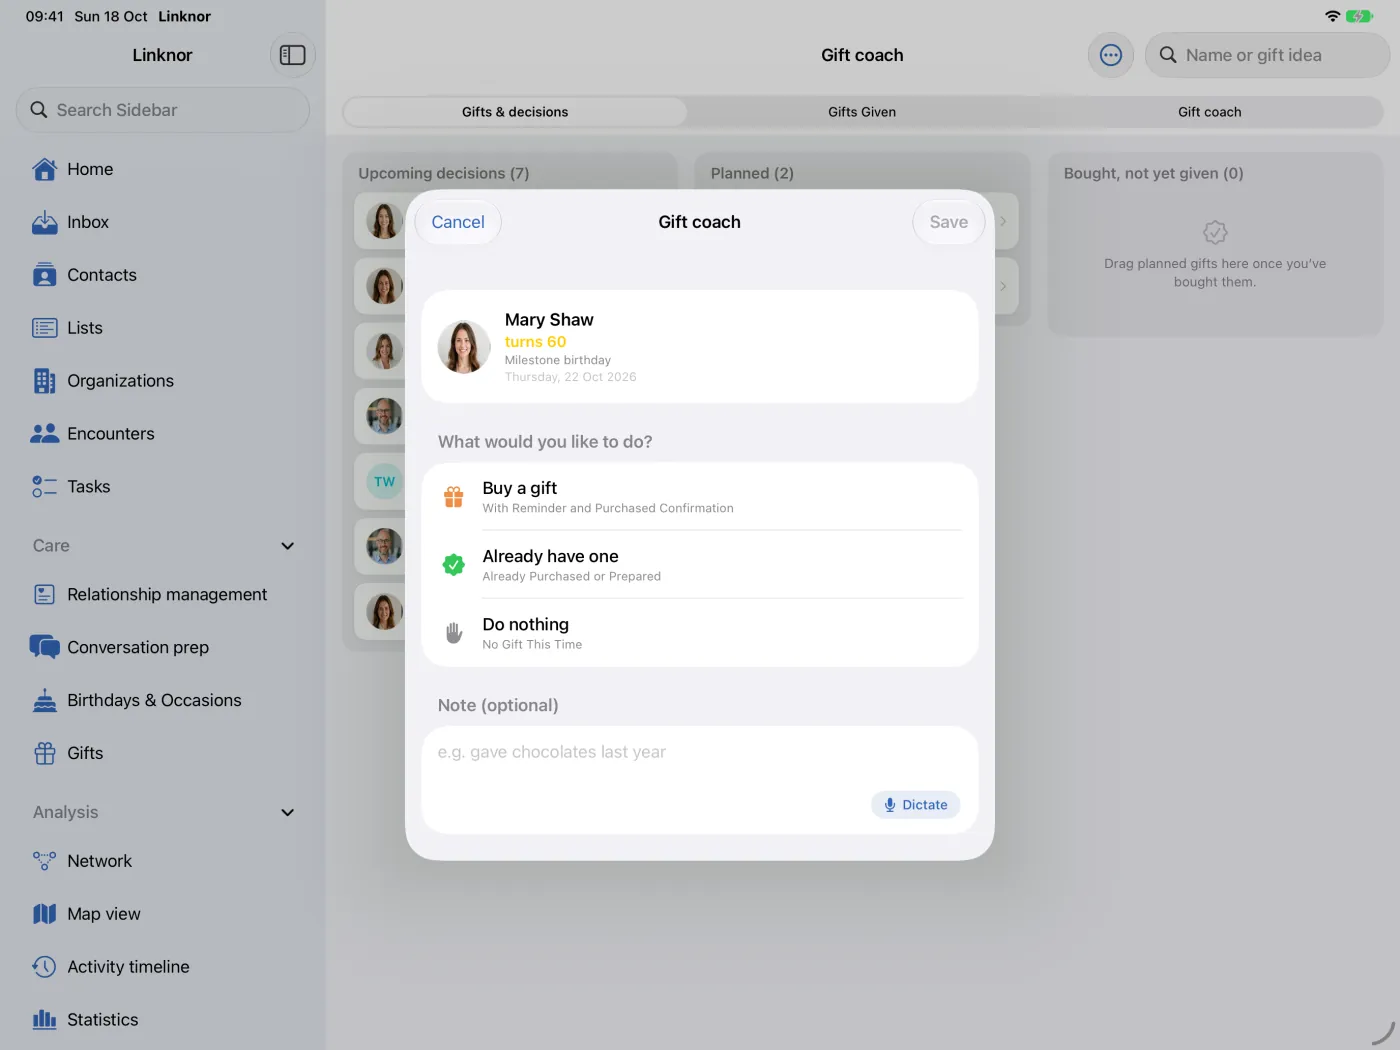Collapse the Analysis section chevron
This screenshot has height=1050, width=1400.
[x=288, y=813]
